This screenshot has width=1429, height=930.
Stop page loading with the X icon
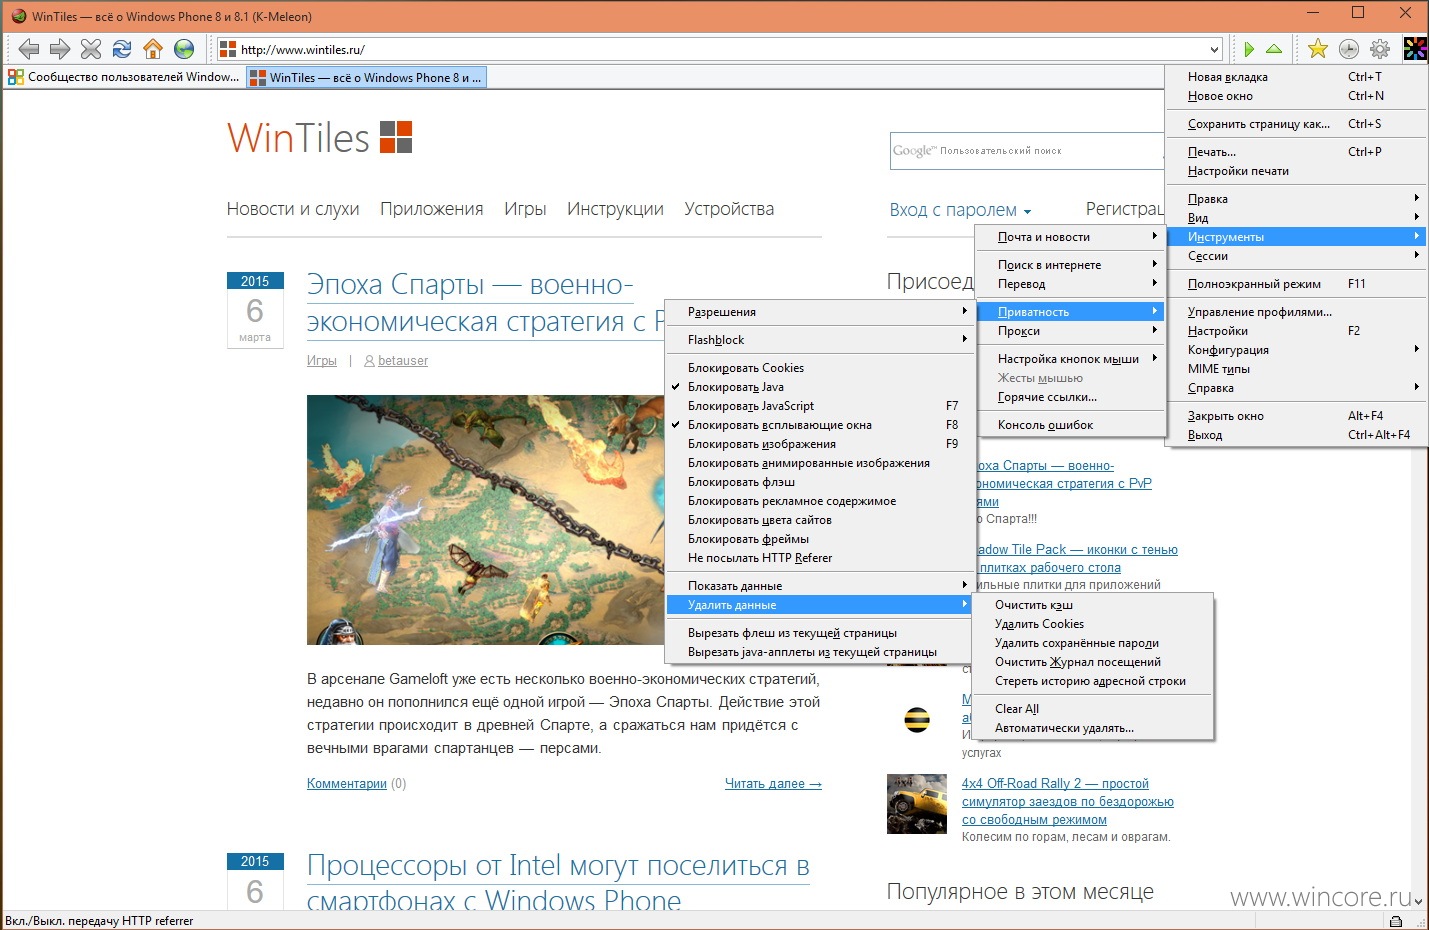click(91, 49)
